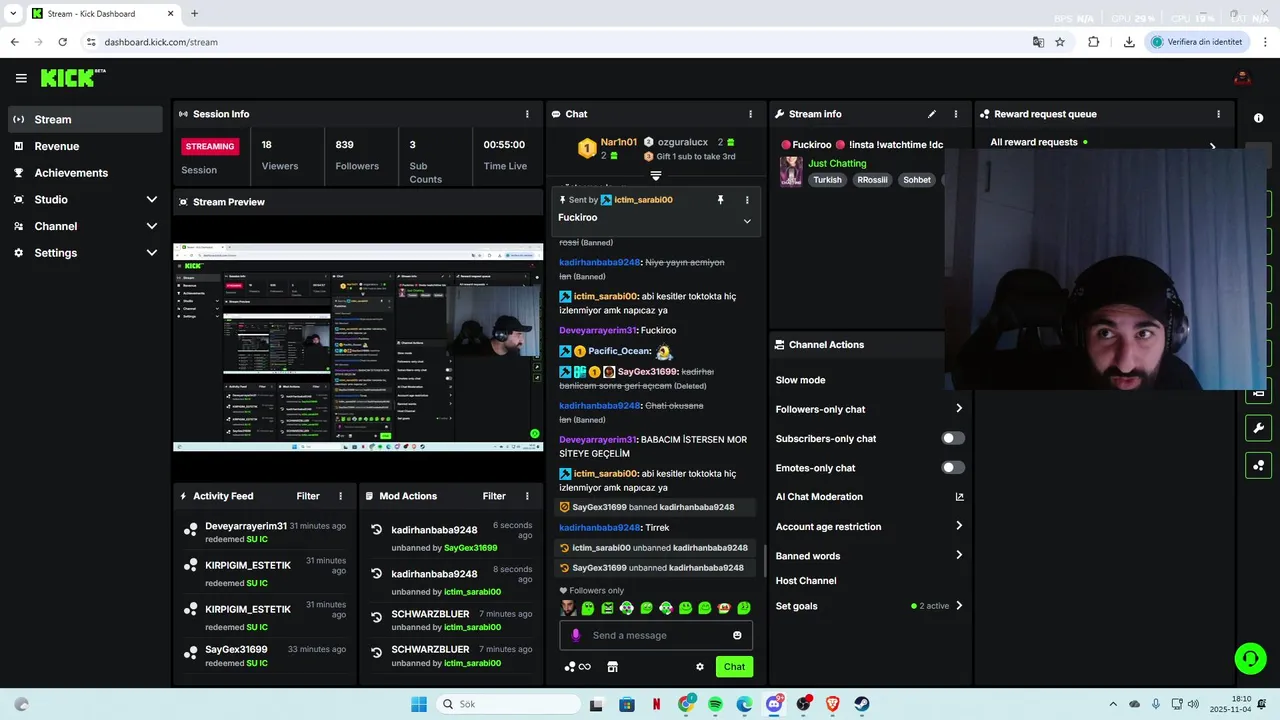
Task: Expand All reward requests arrow
Action: click(1213, 146)
